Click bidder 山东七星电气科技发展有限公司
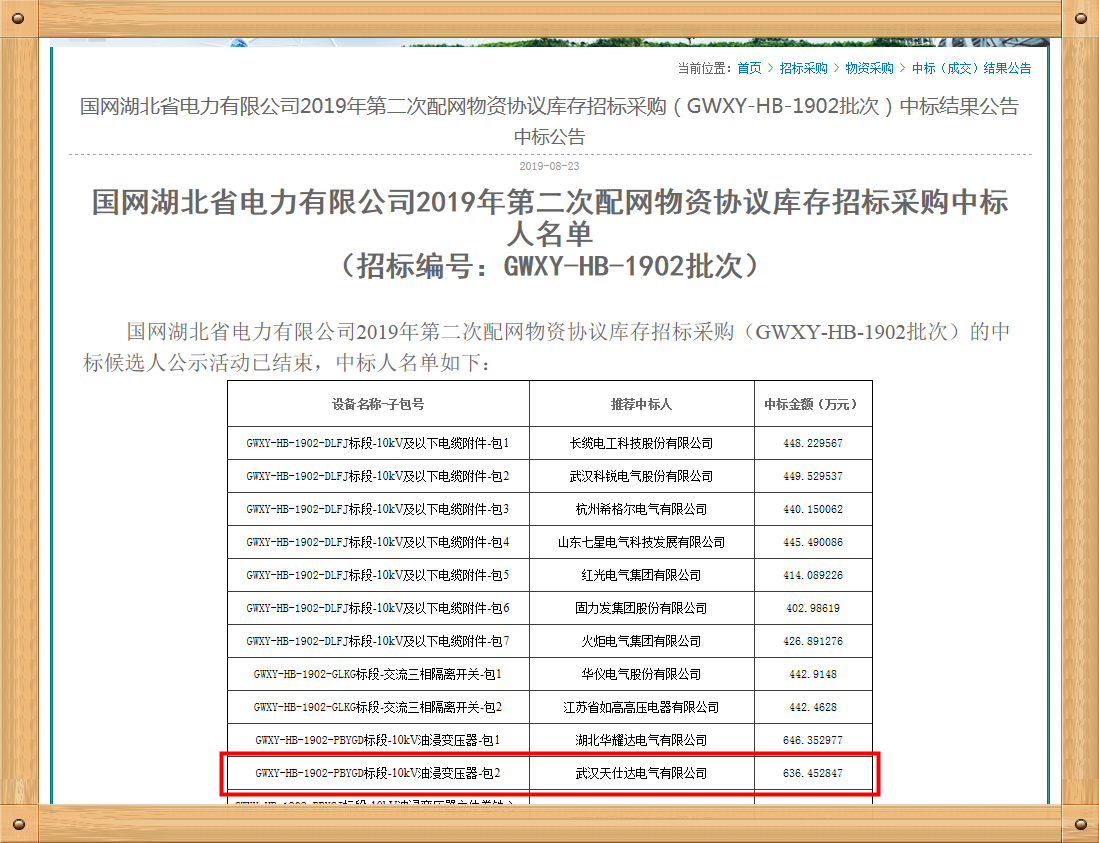 641,542
